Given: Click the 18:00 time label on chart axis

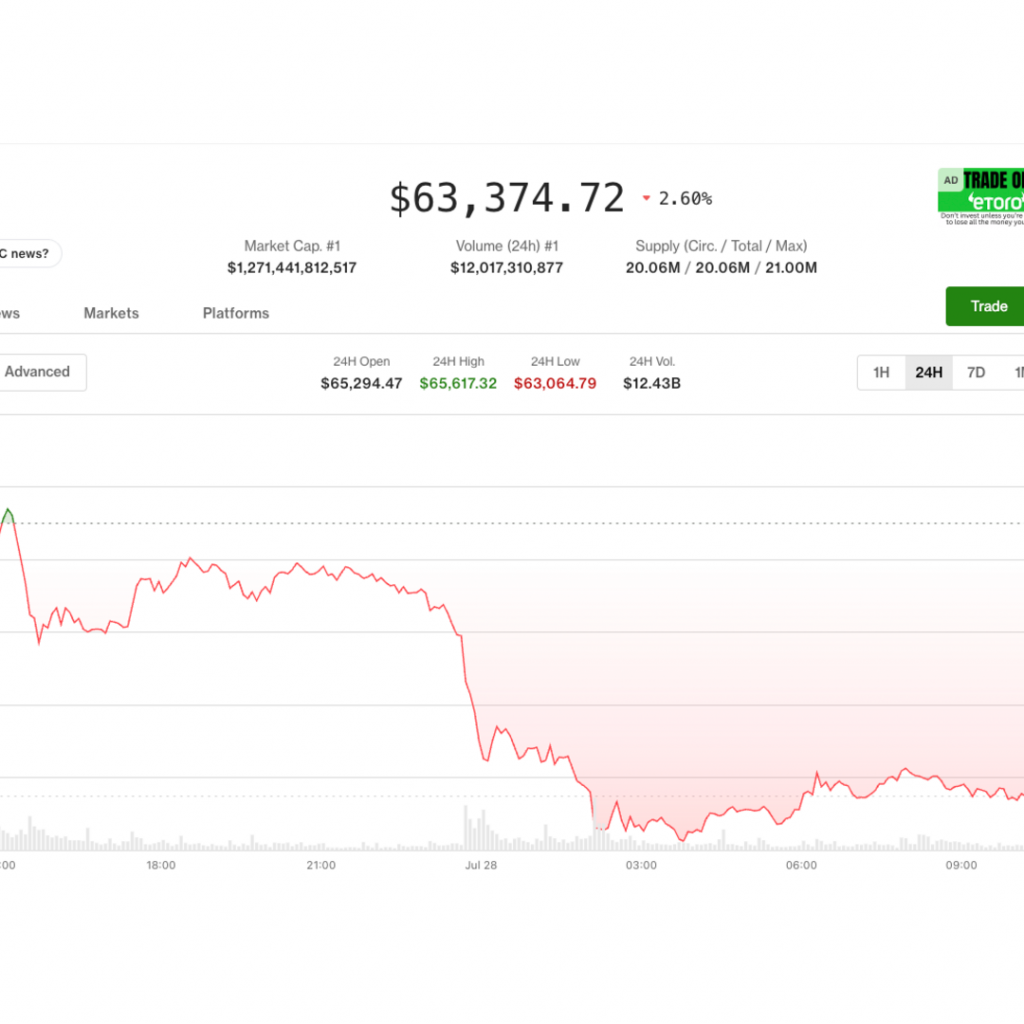Looking at the screenshot, I should point(161,865).
